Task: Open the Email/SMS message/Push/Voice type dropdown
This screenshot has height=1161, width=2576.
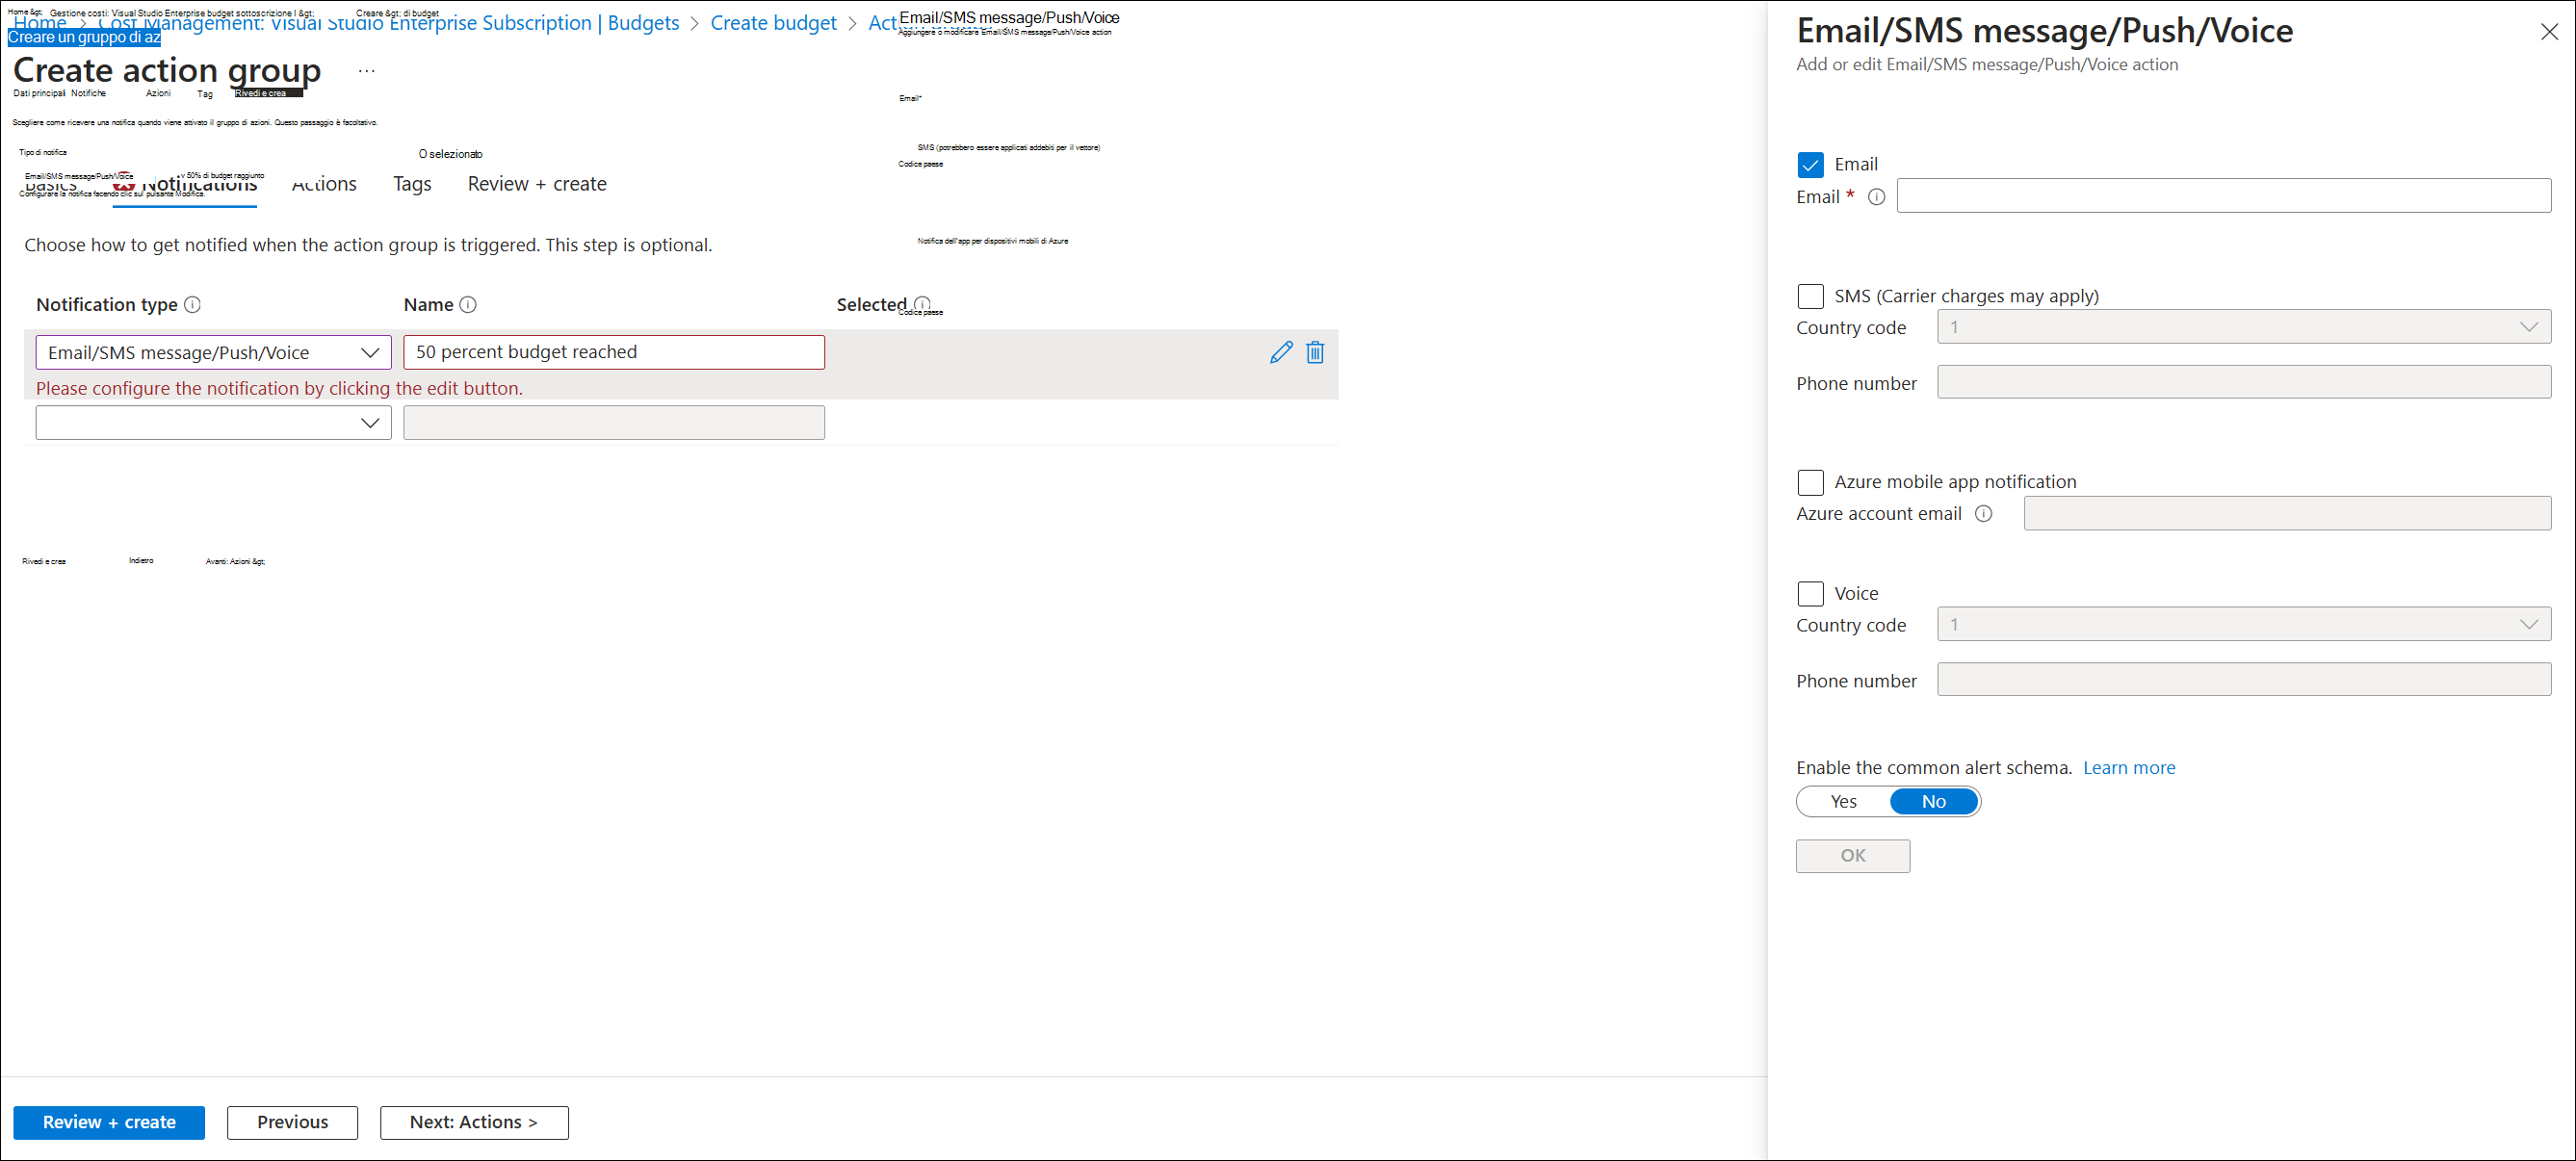Action: coord(369,352)
